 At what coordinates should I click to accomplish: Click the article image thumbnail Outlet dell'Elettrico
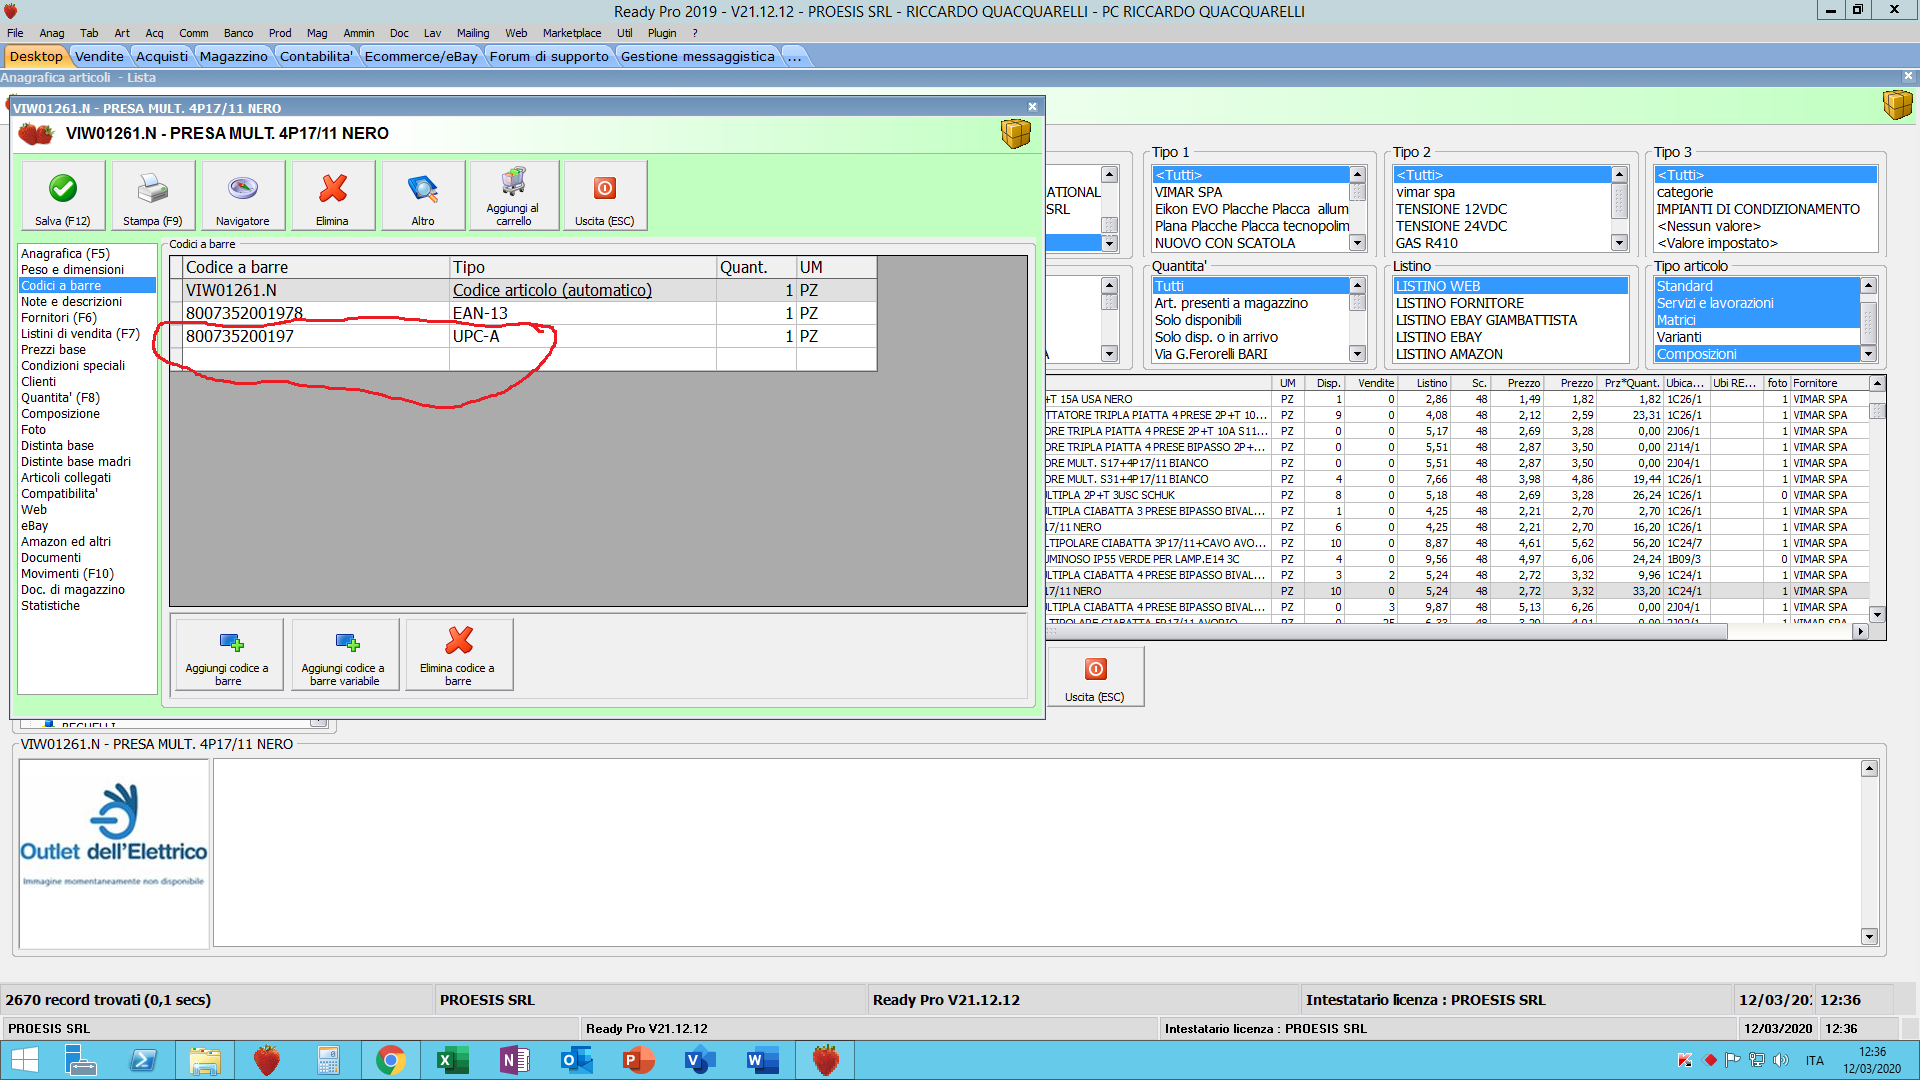point(114,853)
